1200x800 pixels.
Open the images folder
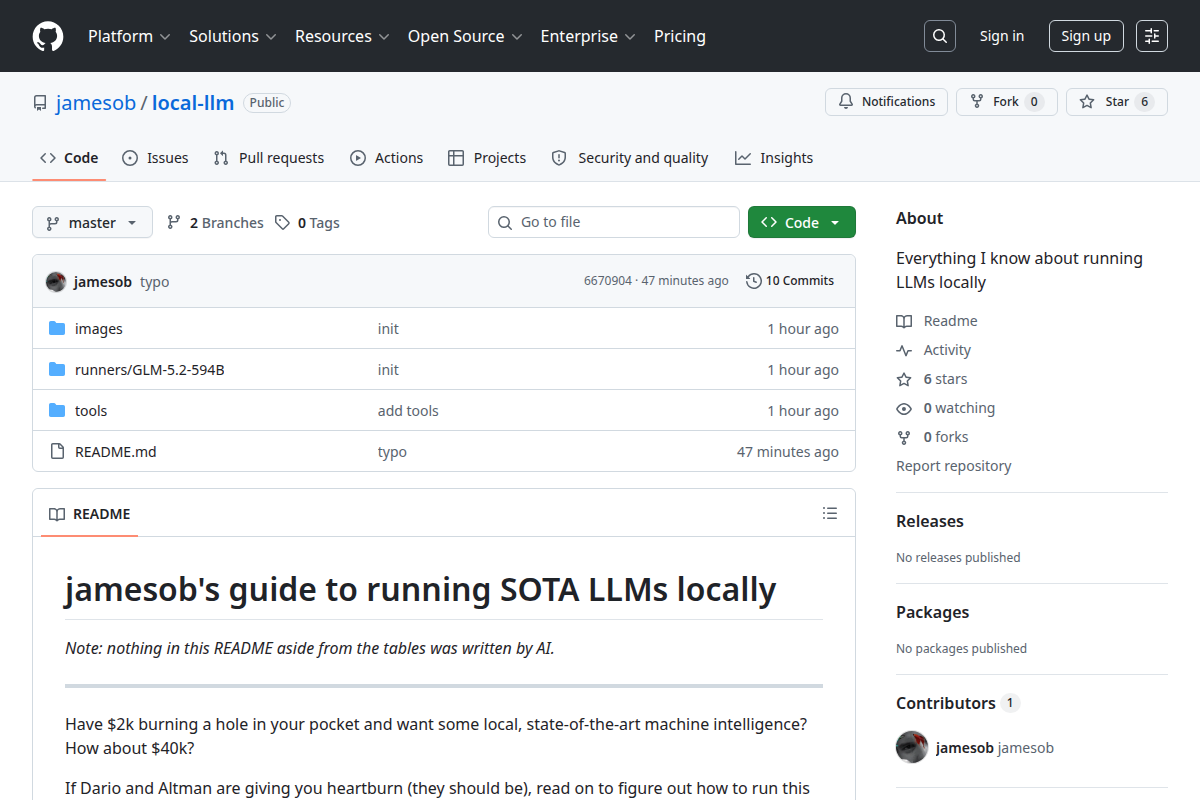click(x=99, y=329)
